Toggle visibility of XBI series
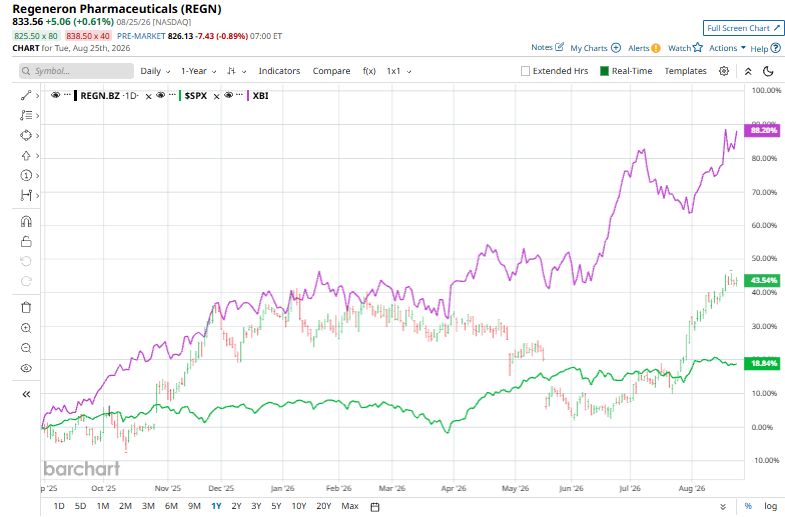The height and width of the screenshot is (517, 785). (x=228, y=95)
